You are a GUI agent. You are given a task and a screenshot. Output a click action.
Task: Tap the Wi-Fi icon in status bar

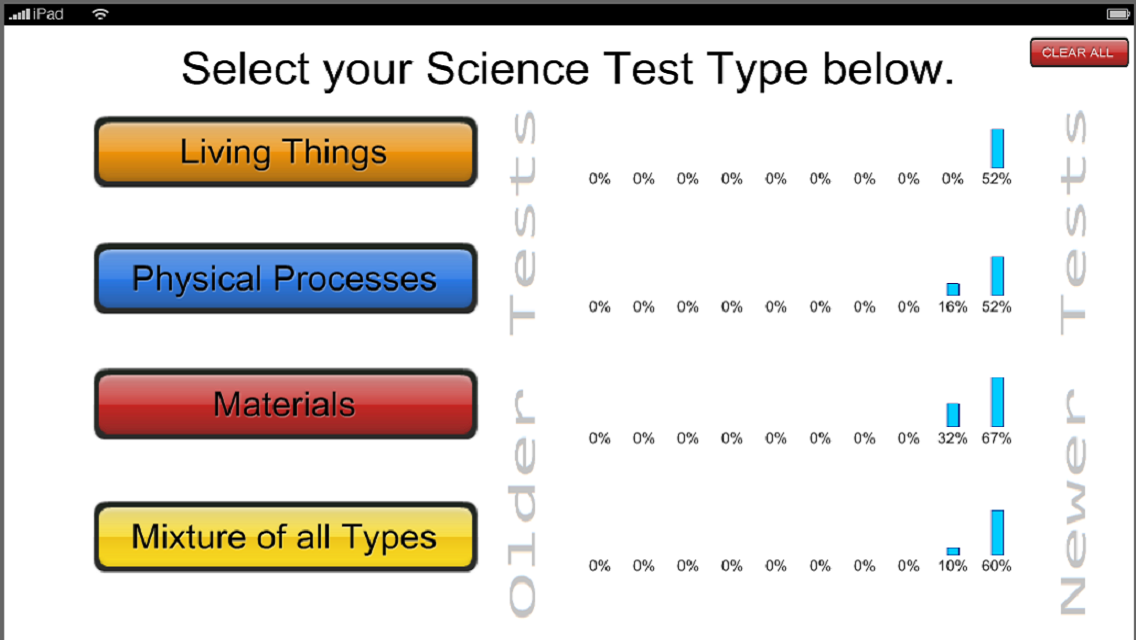click(x=100, y=14)
